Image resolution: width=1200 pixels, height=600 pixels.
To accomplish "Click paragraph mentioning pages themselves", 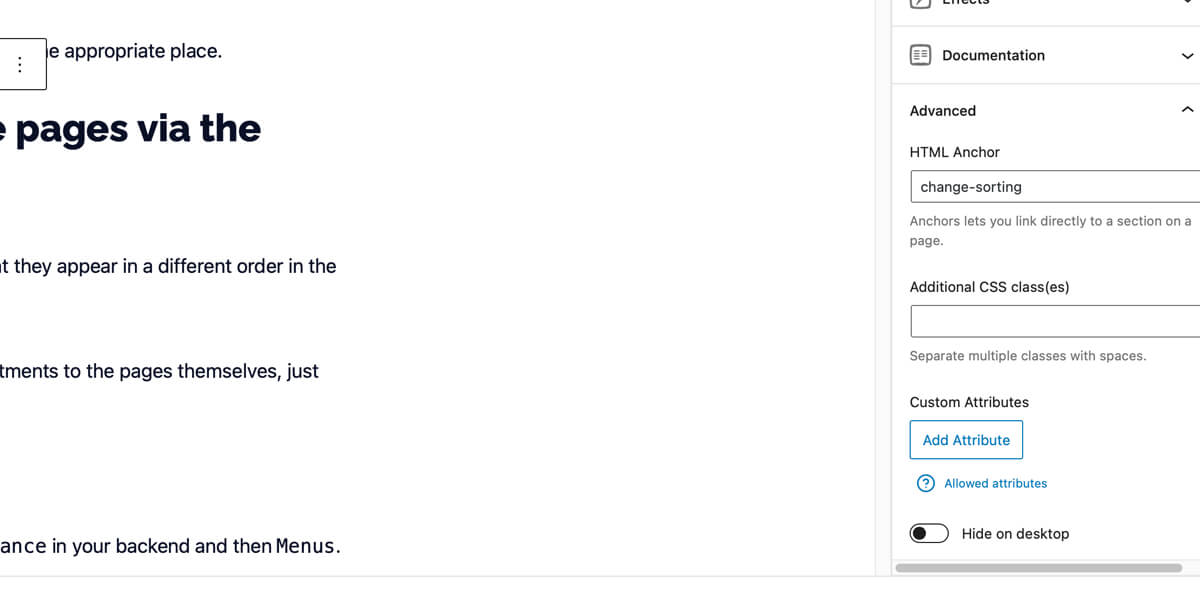I will tap(159, 371).
